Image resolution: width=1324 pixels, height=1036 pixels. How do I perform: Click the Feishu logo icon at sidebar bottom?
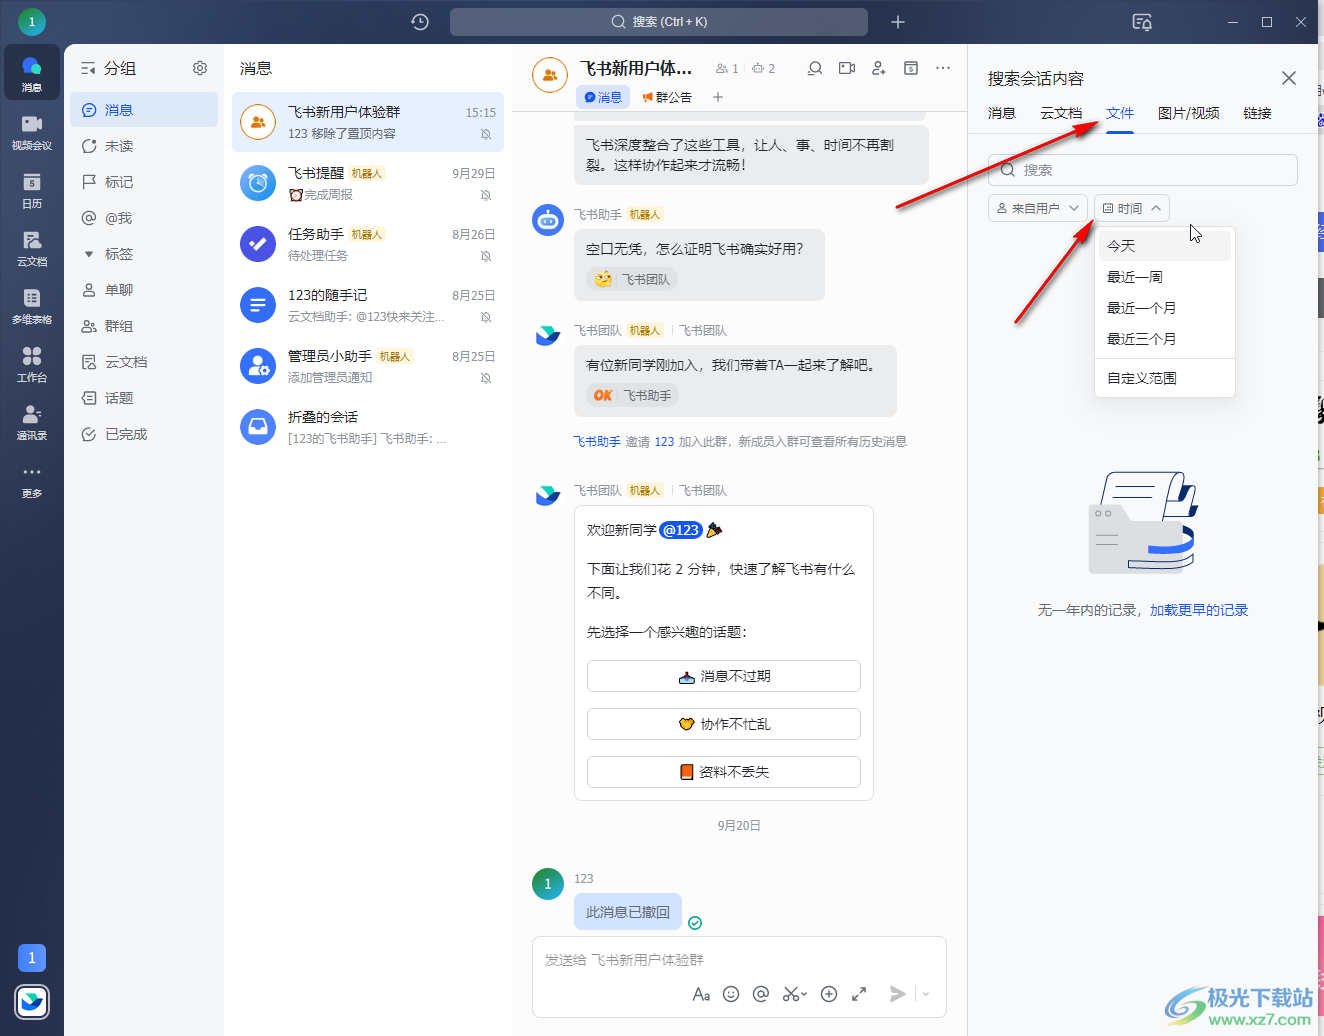32,1001
